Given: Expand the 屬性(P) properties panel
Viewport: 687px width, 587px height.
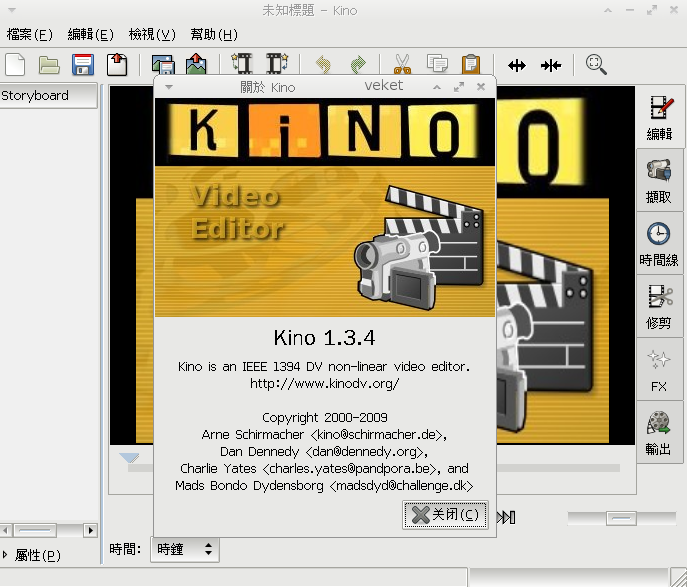Looking at the screenshot, I should pos(32,555).
